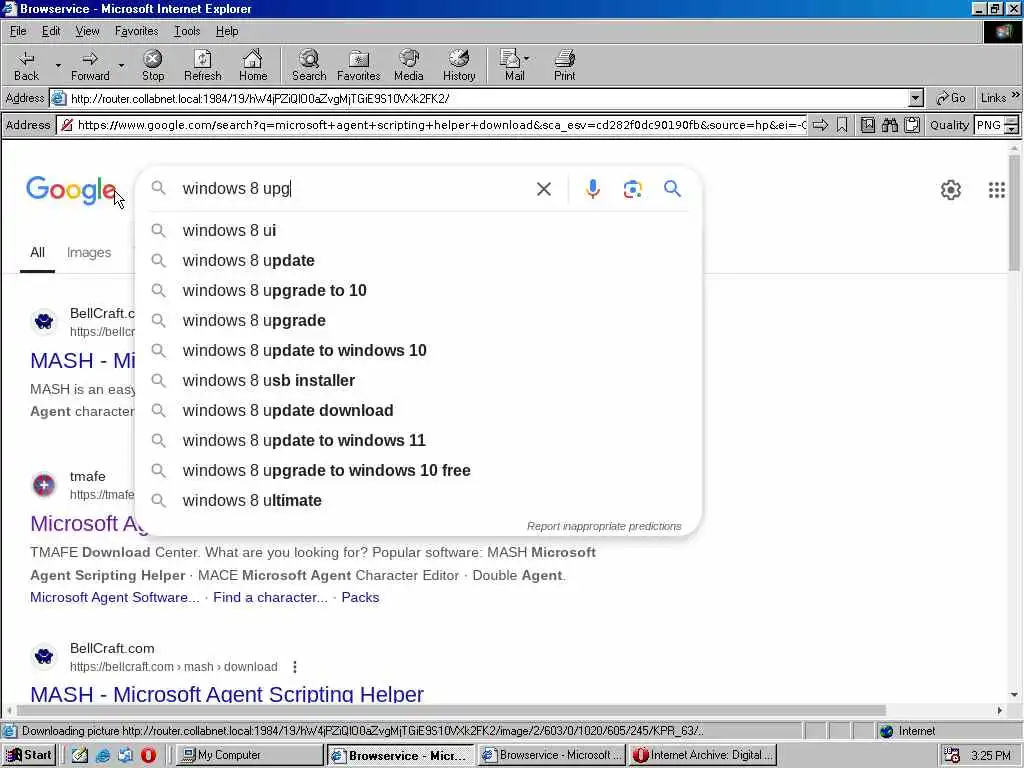Image resolution: width=1024 pixels, height=768 pixels.
Task: Expand the Links toolbar chevron
Action: click(x=1016, y=95)
